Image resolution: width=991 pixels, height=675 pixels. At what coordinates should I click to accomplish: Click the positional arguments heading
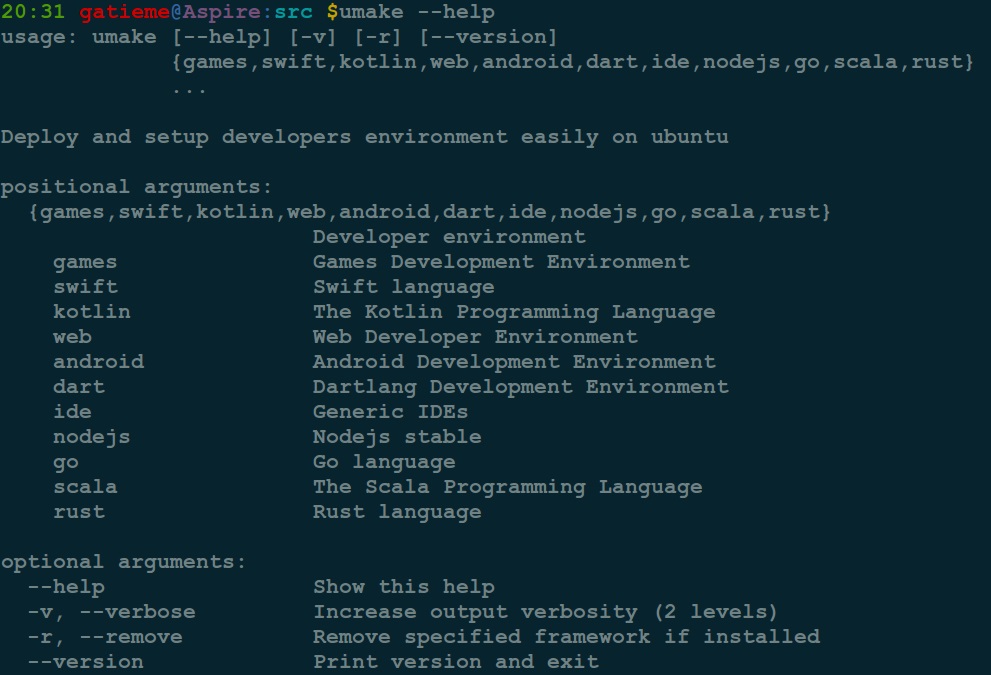[x=136, y=187]
